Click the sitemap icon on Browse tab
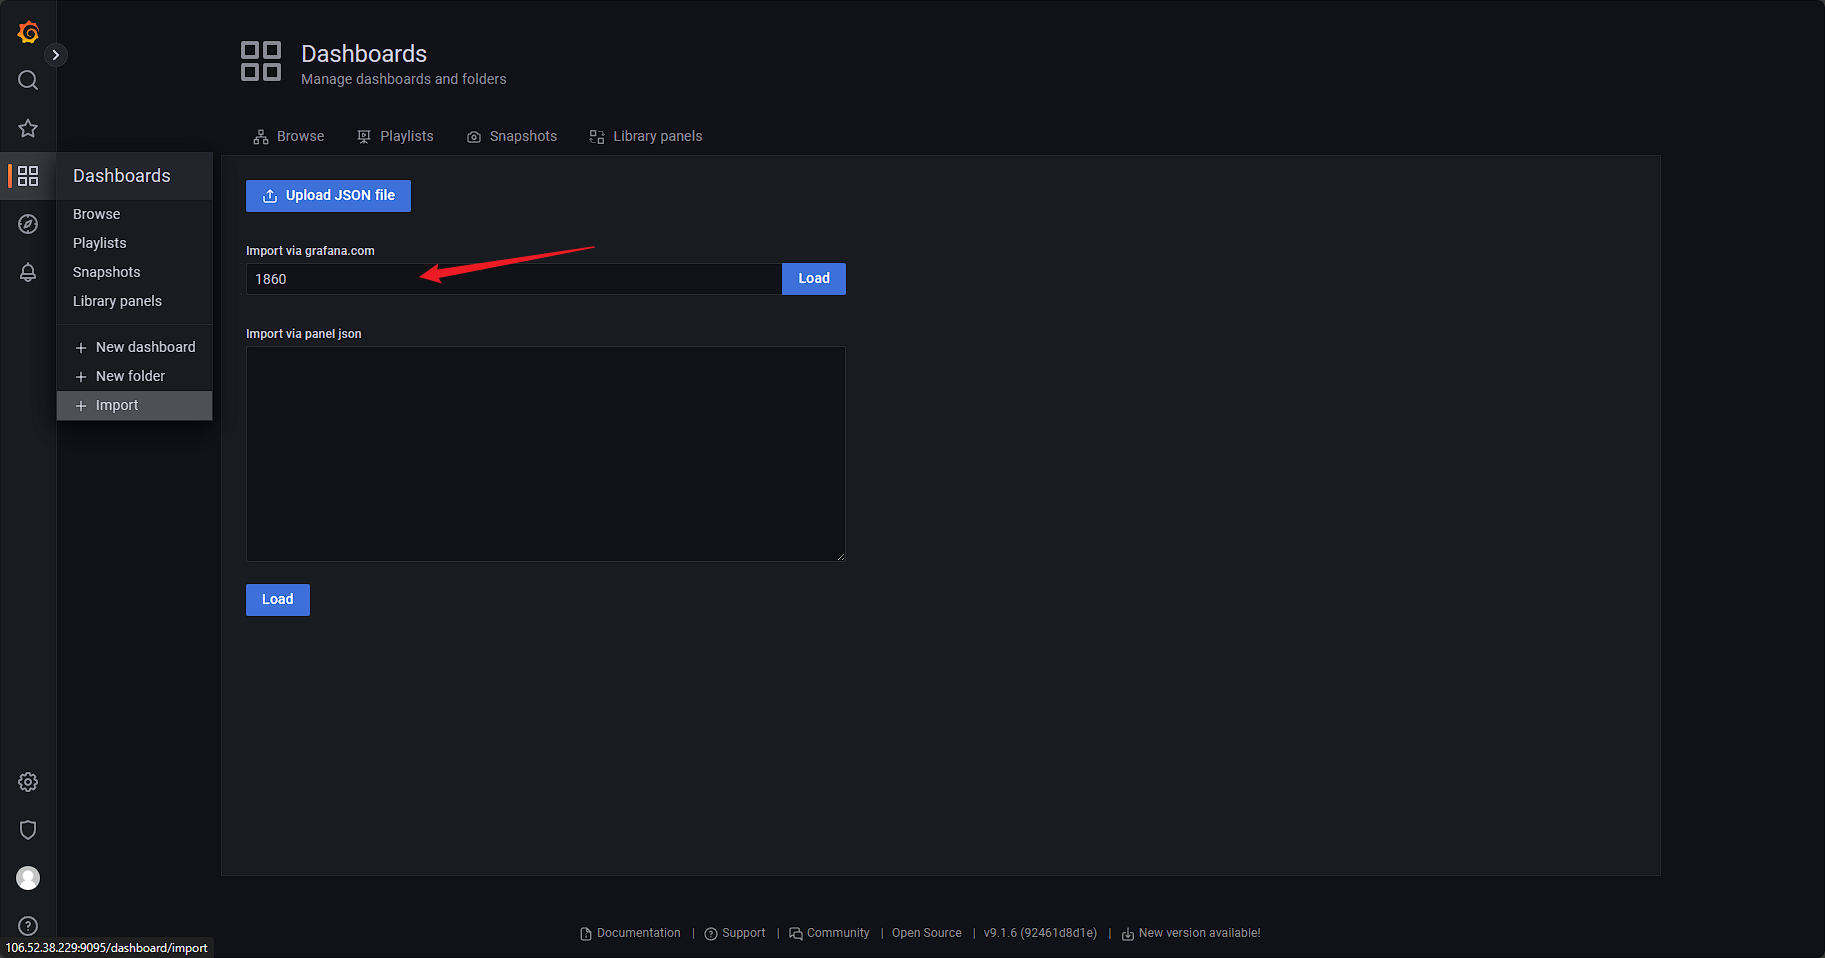Viewport: 1825px width, 958px height. (261, 137)
